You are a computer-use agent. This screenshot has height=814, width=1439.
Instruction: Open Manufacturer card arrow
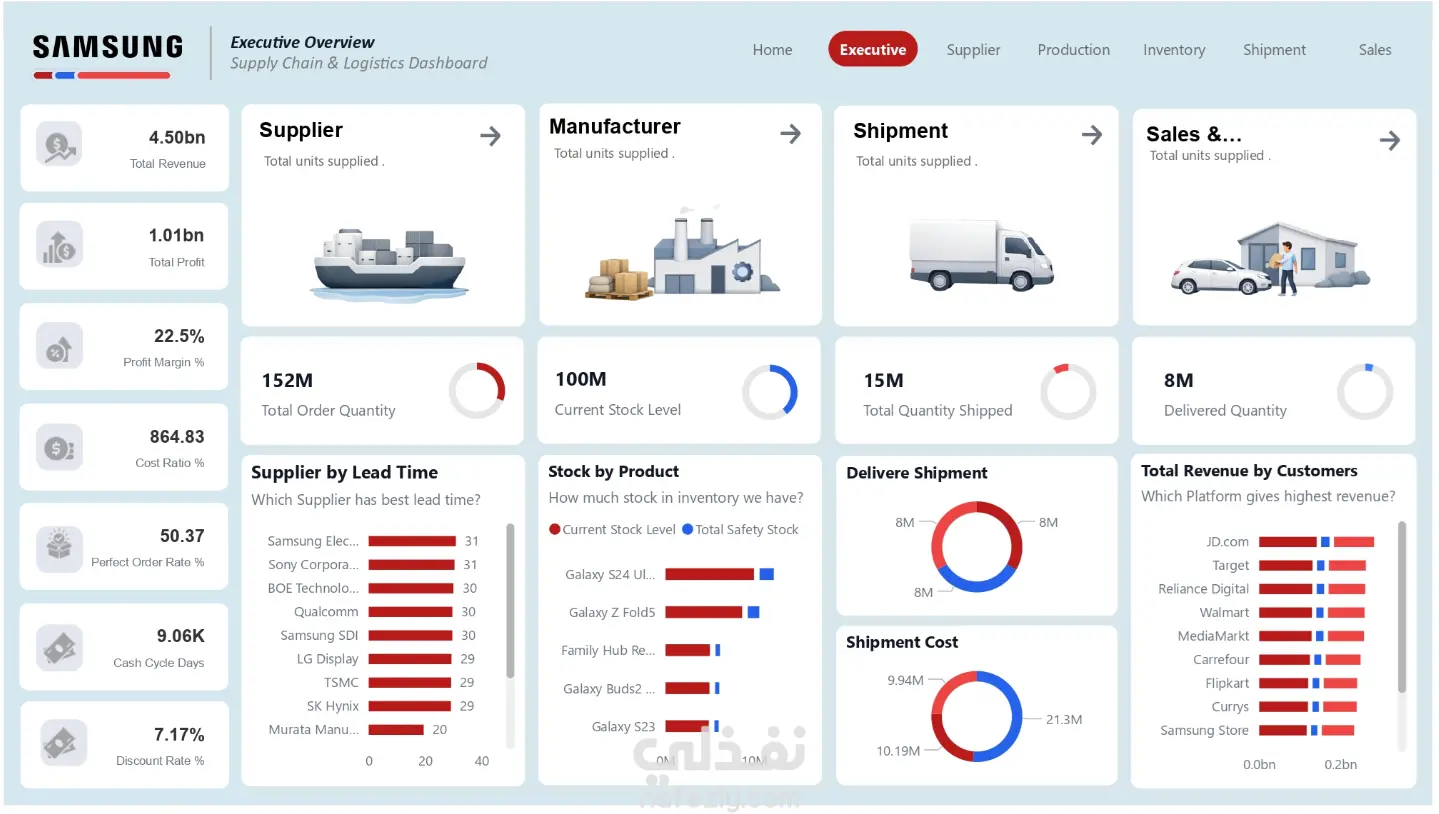[790, 134]
